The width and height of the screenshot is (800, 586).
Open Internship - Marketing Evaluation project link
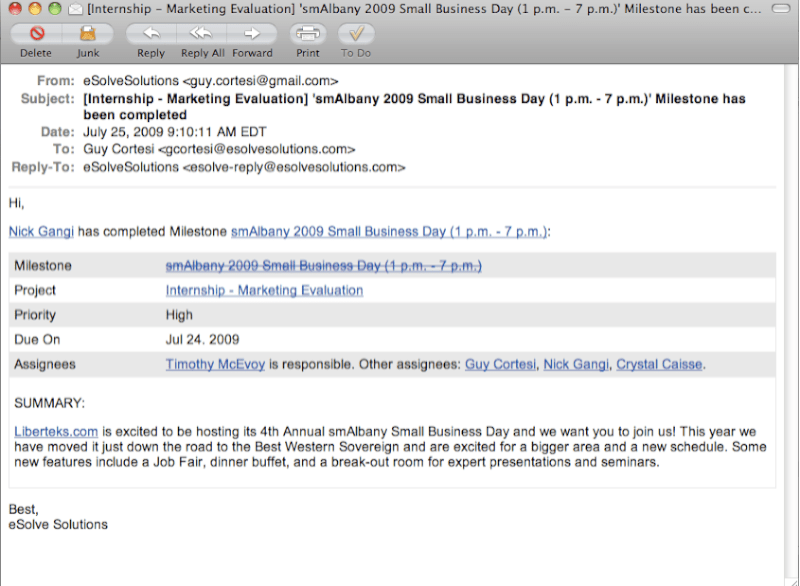tap(264, 290)
